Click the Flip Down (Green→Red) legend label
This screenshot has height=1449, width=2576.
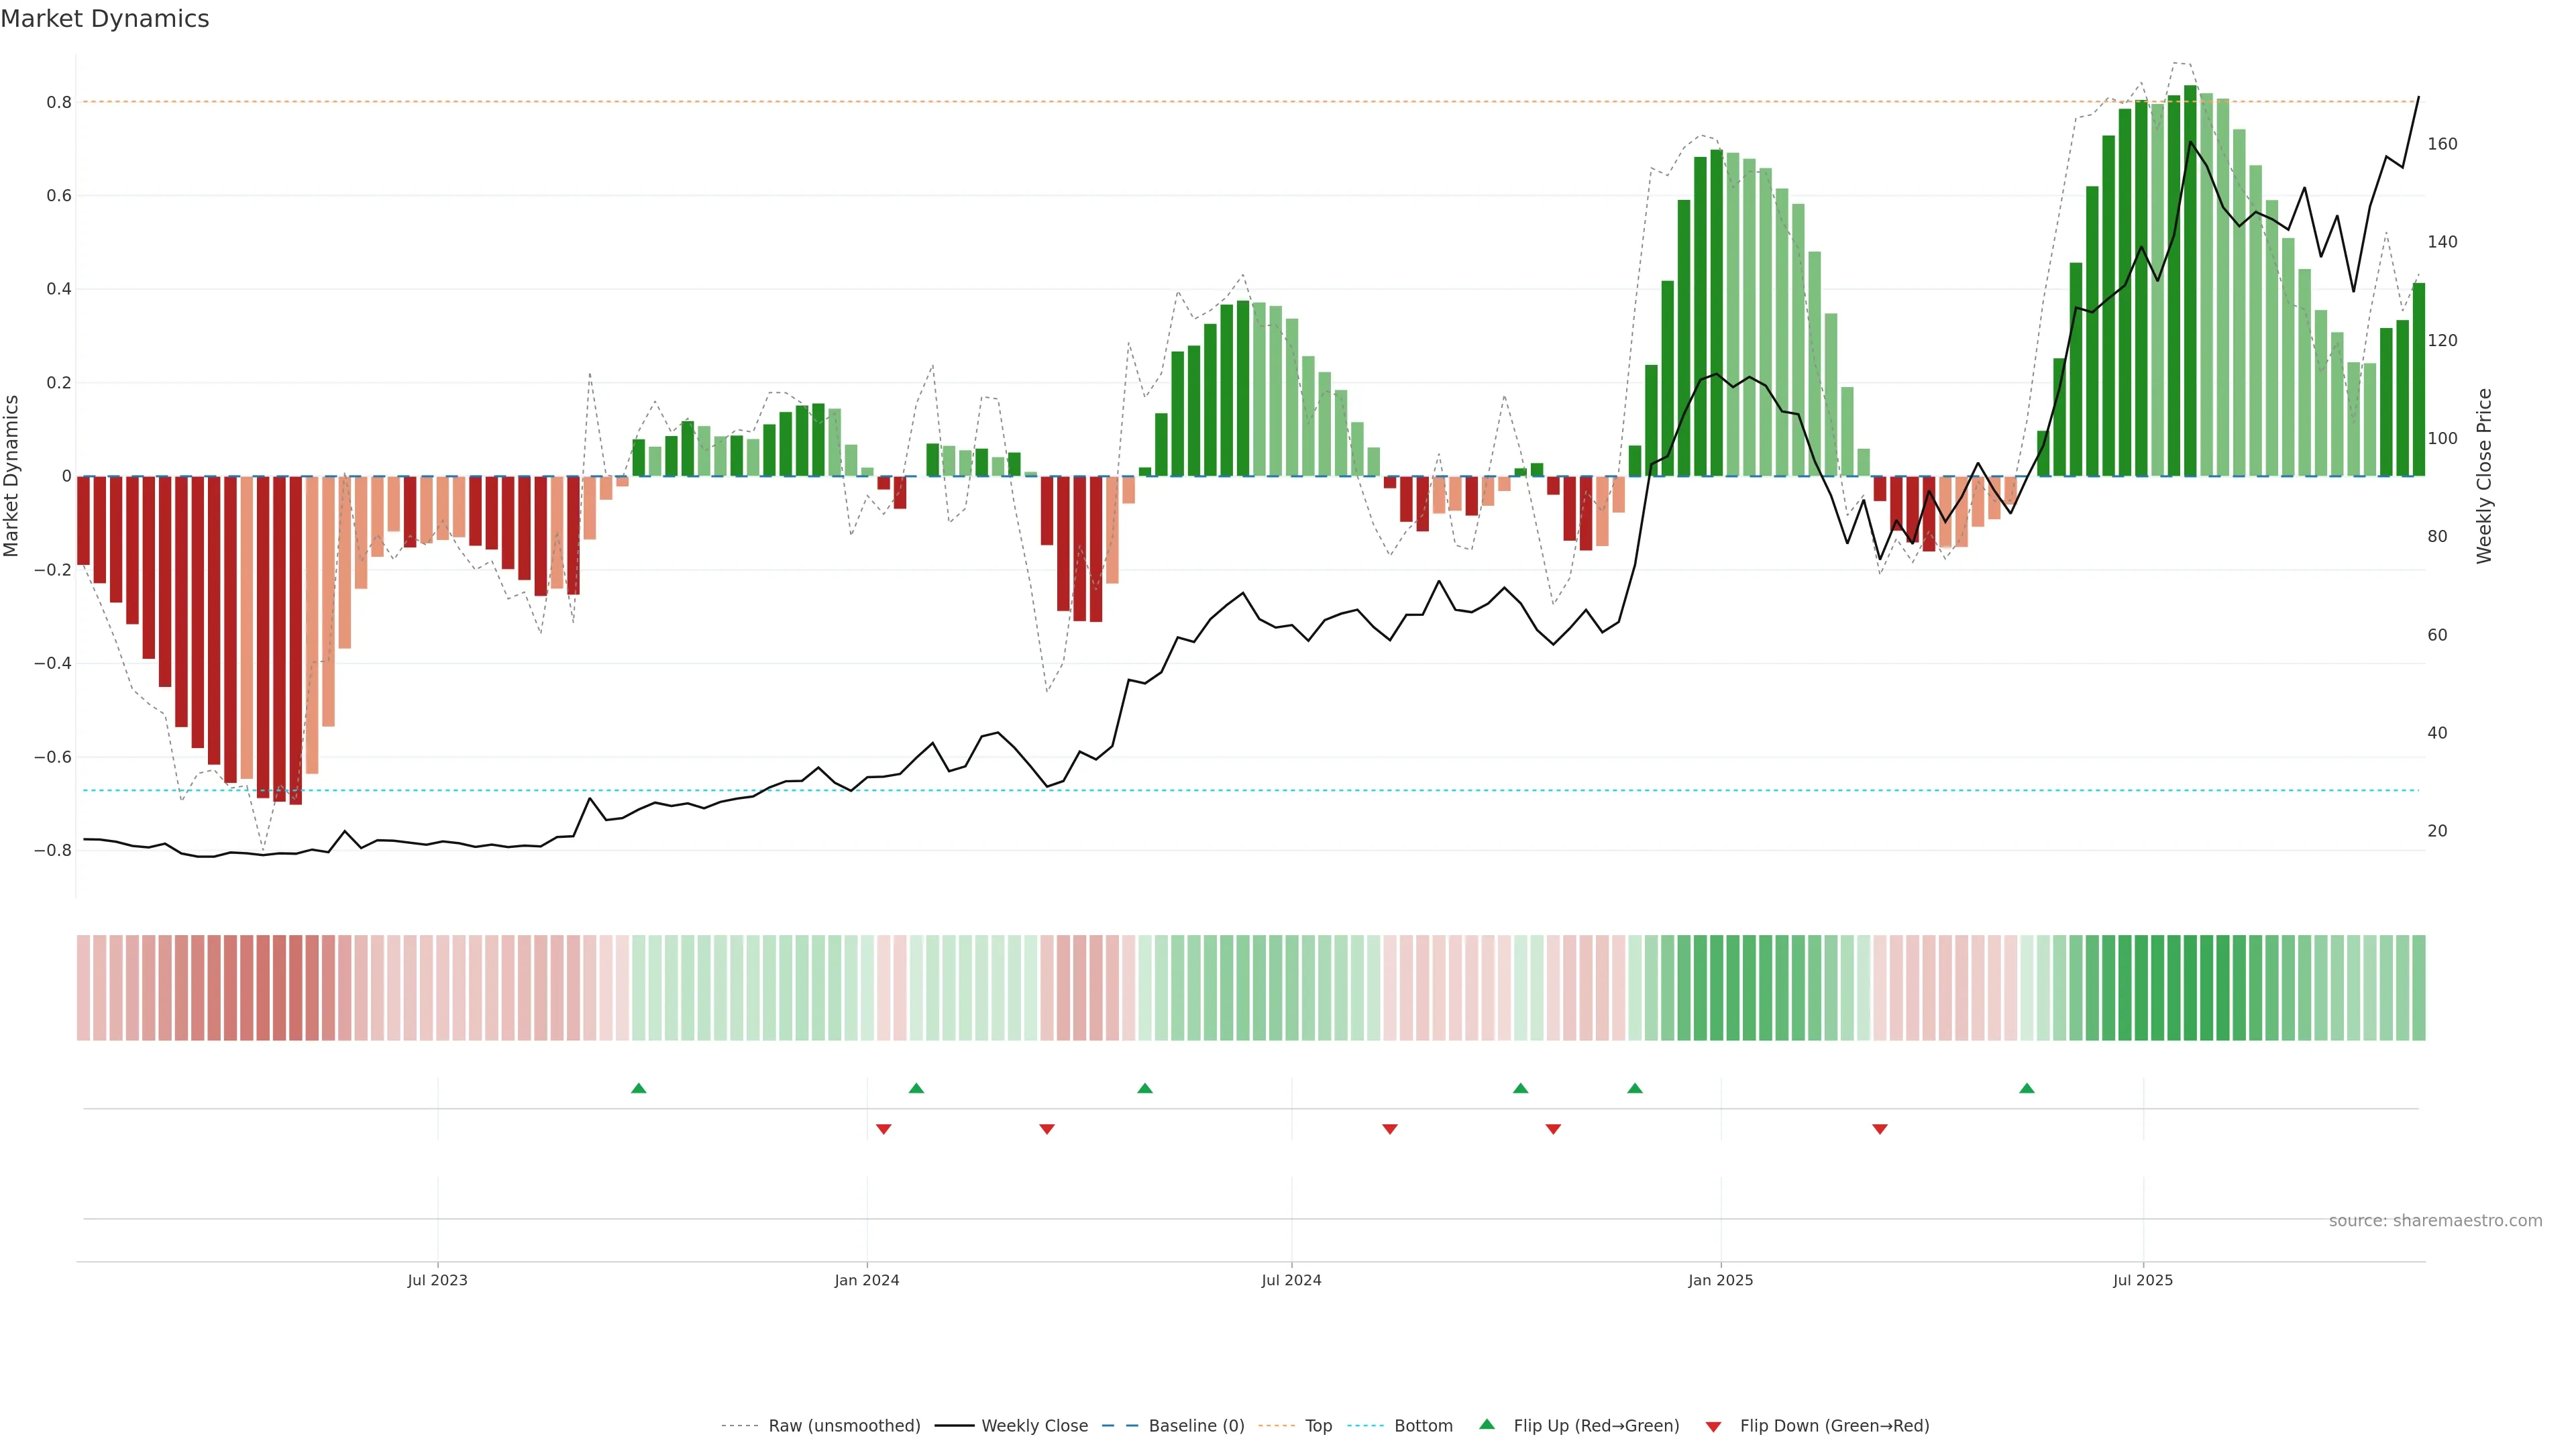1834,1426
